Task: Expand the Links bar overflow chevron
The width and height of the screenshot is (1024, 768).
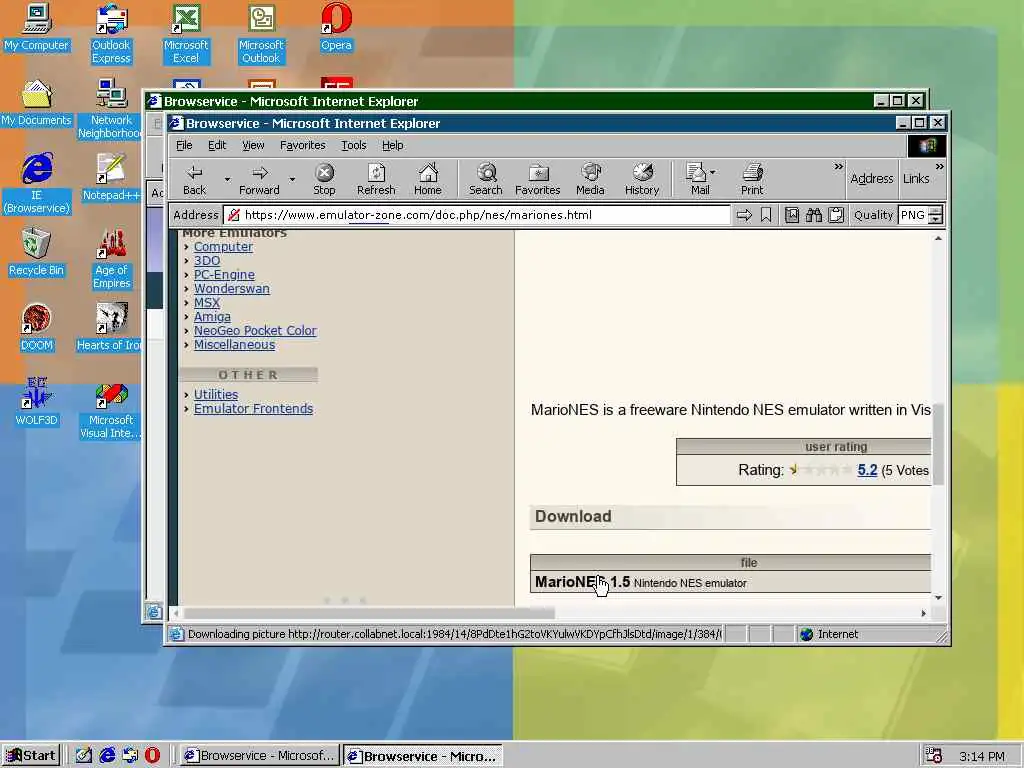Action: pos(939,167)
